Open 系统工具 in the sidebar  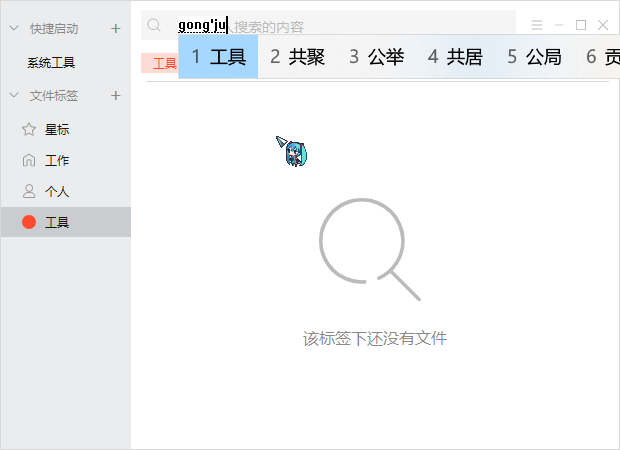[51, 63]
